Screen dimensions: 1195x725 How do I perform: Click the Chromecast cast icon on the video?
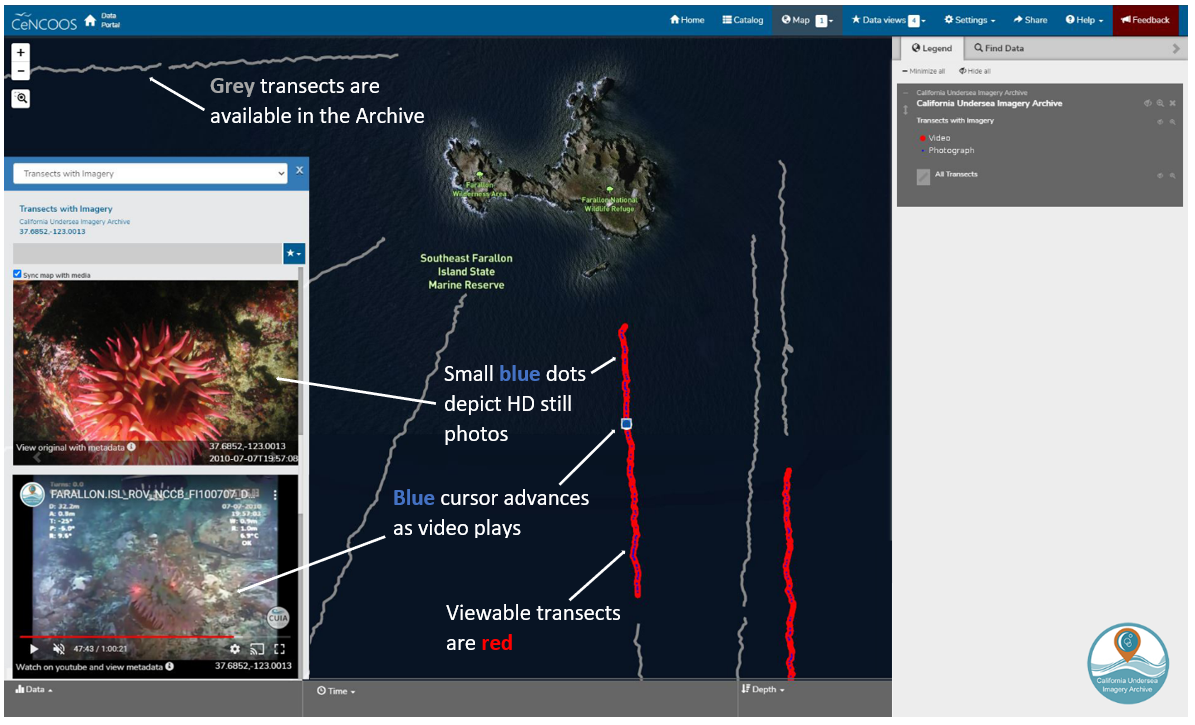[x=256, y=648]
